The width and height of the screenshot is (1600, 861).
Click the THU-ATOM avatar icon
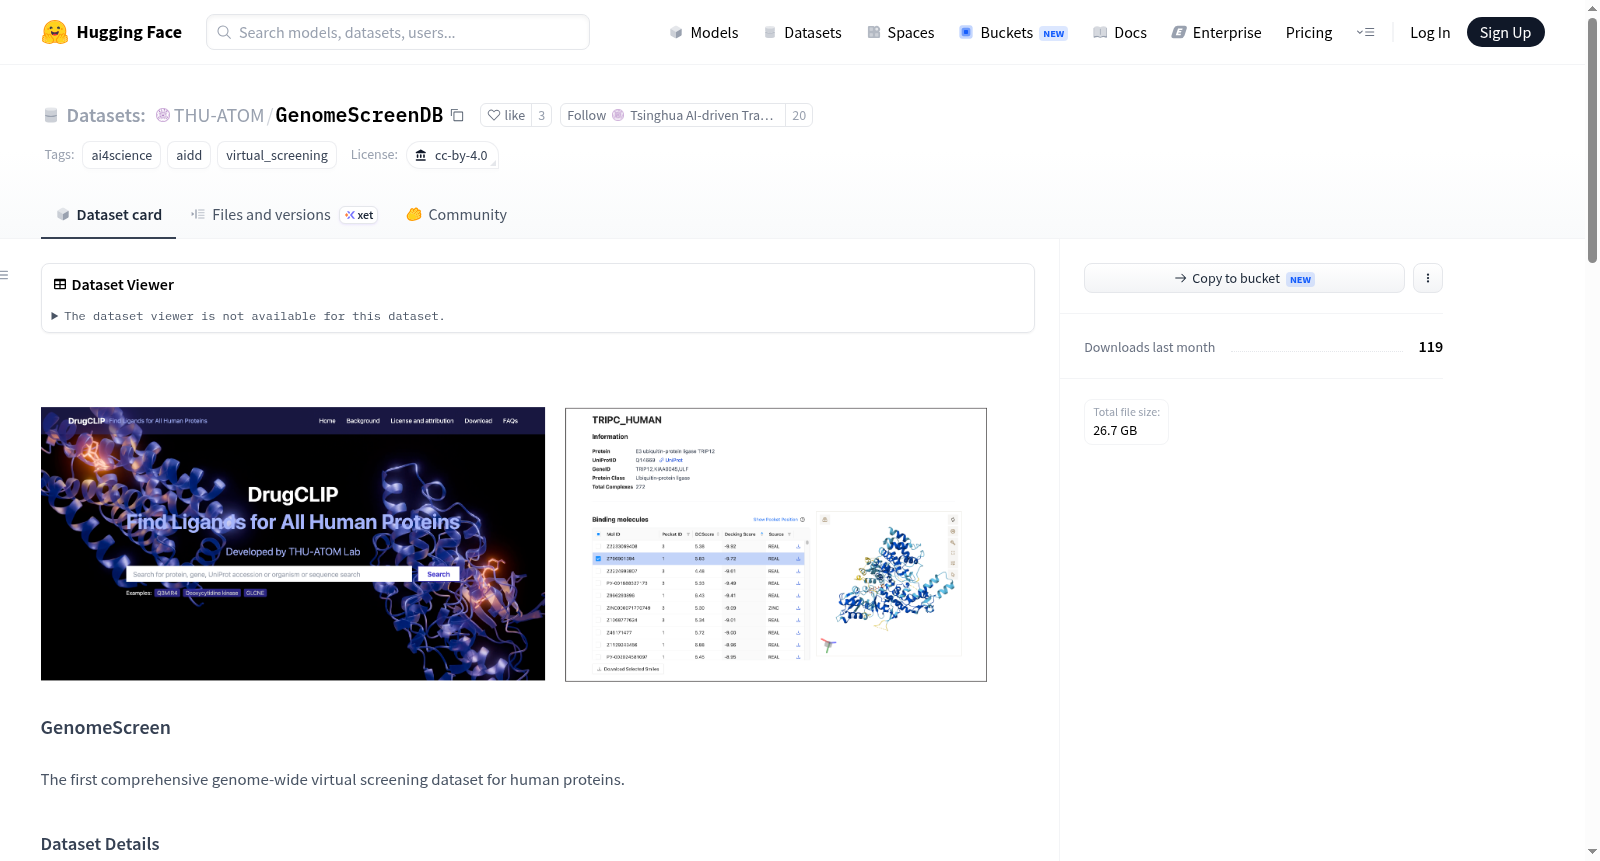pos(163,115)
